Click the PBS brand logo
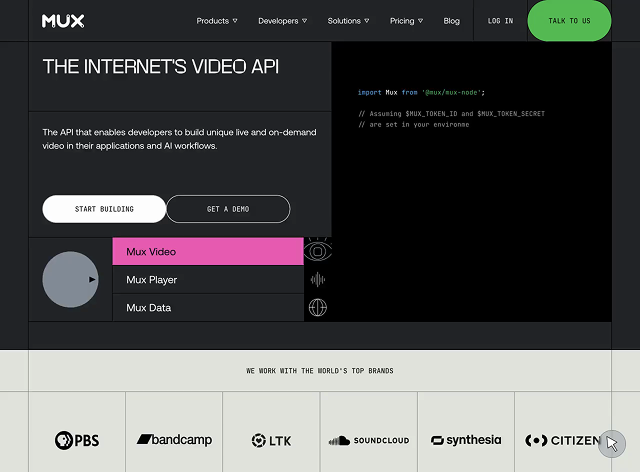 (x=77, y=440)
